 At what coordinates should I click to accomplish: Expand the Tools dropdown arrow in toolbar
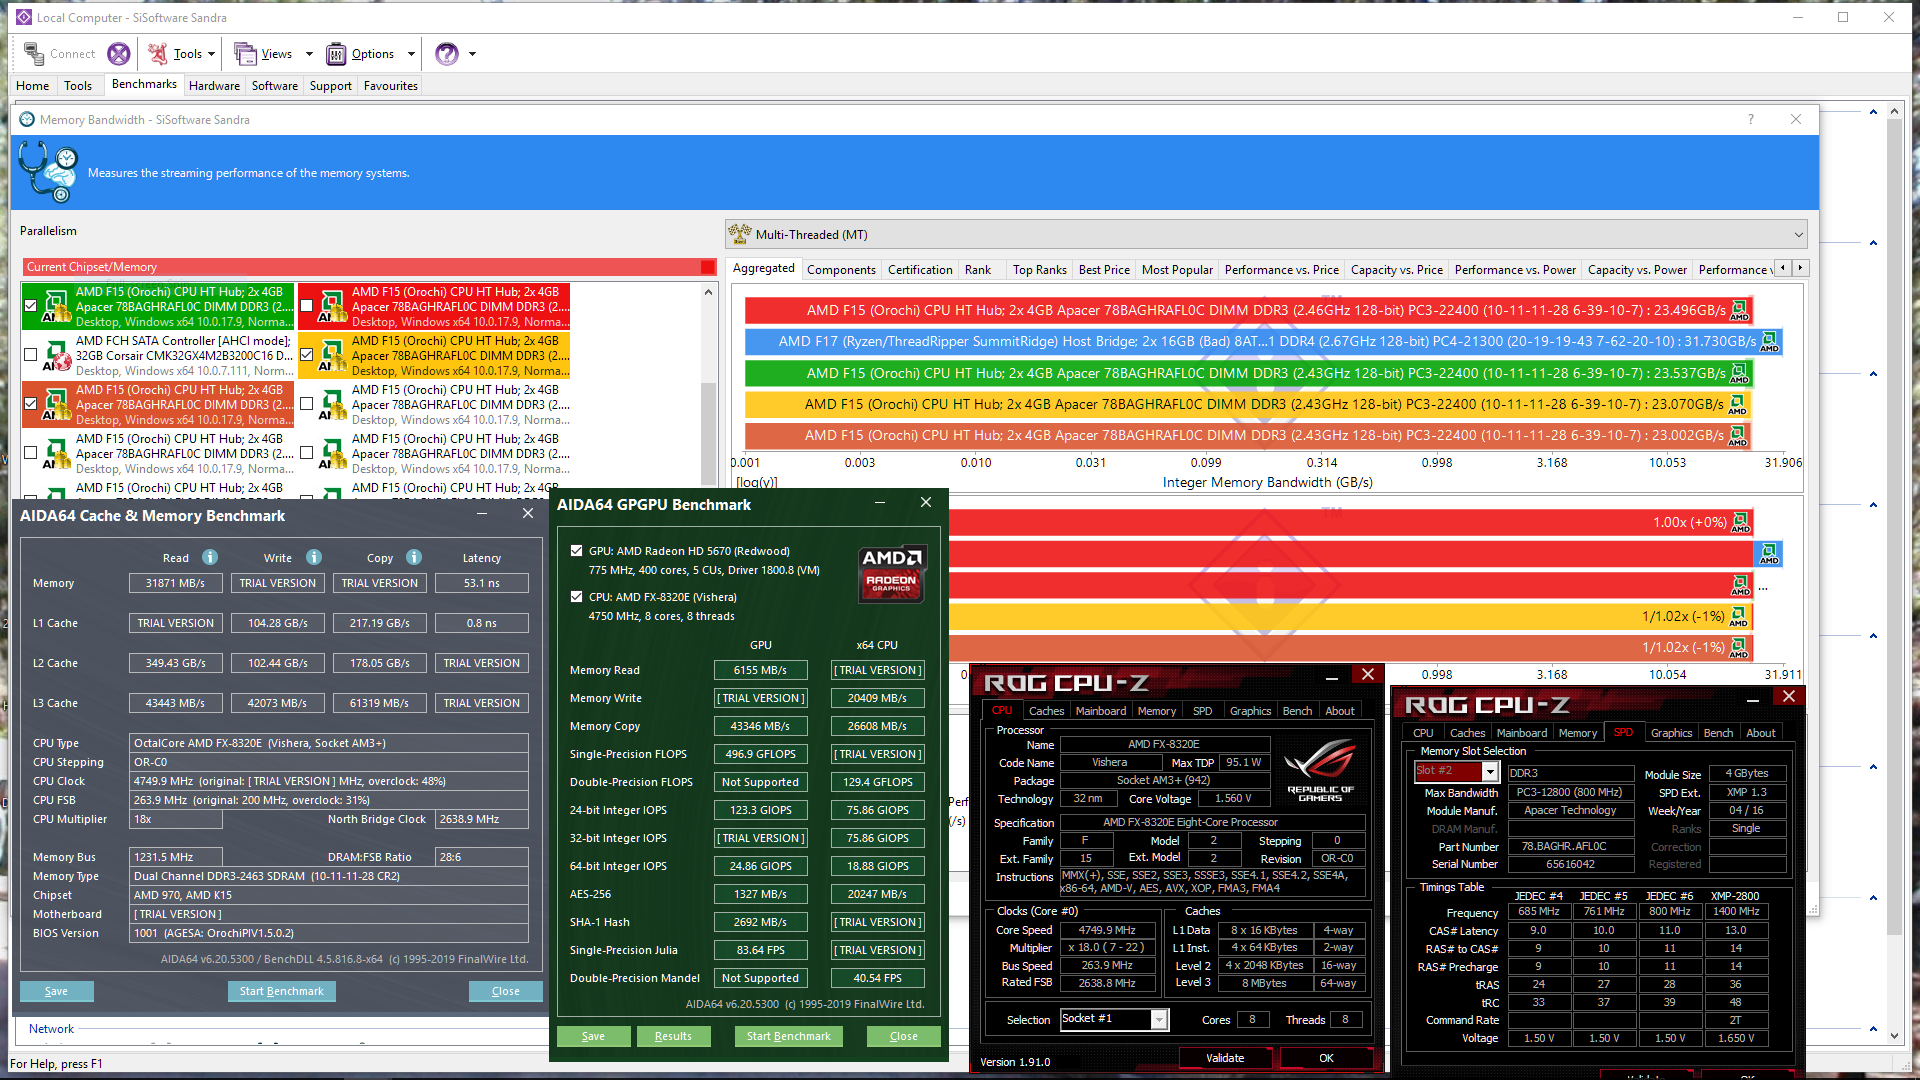[211, 54]
